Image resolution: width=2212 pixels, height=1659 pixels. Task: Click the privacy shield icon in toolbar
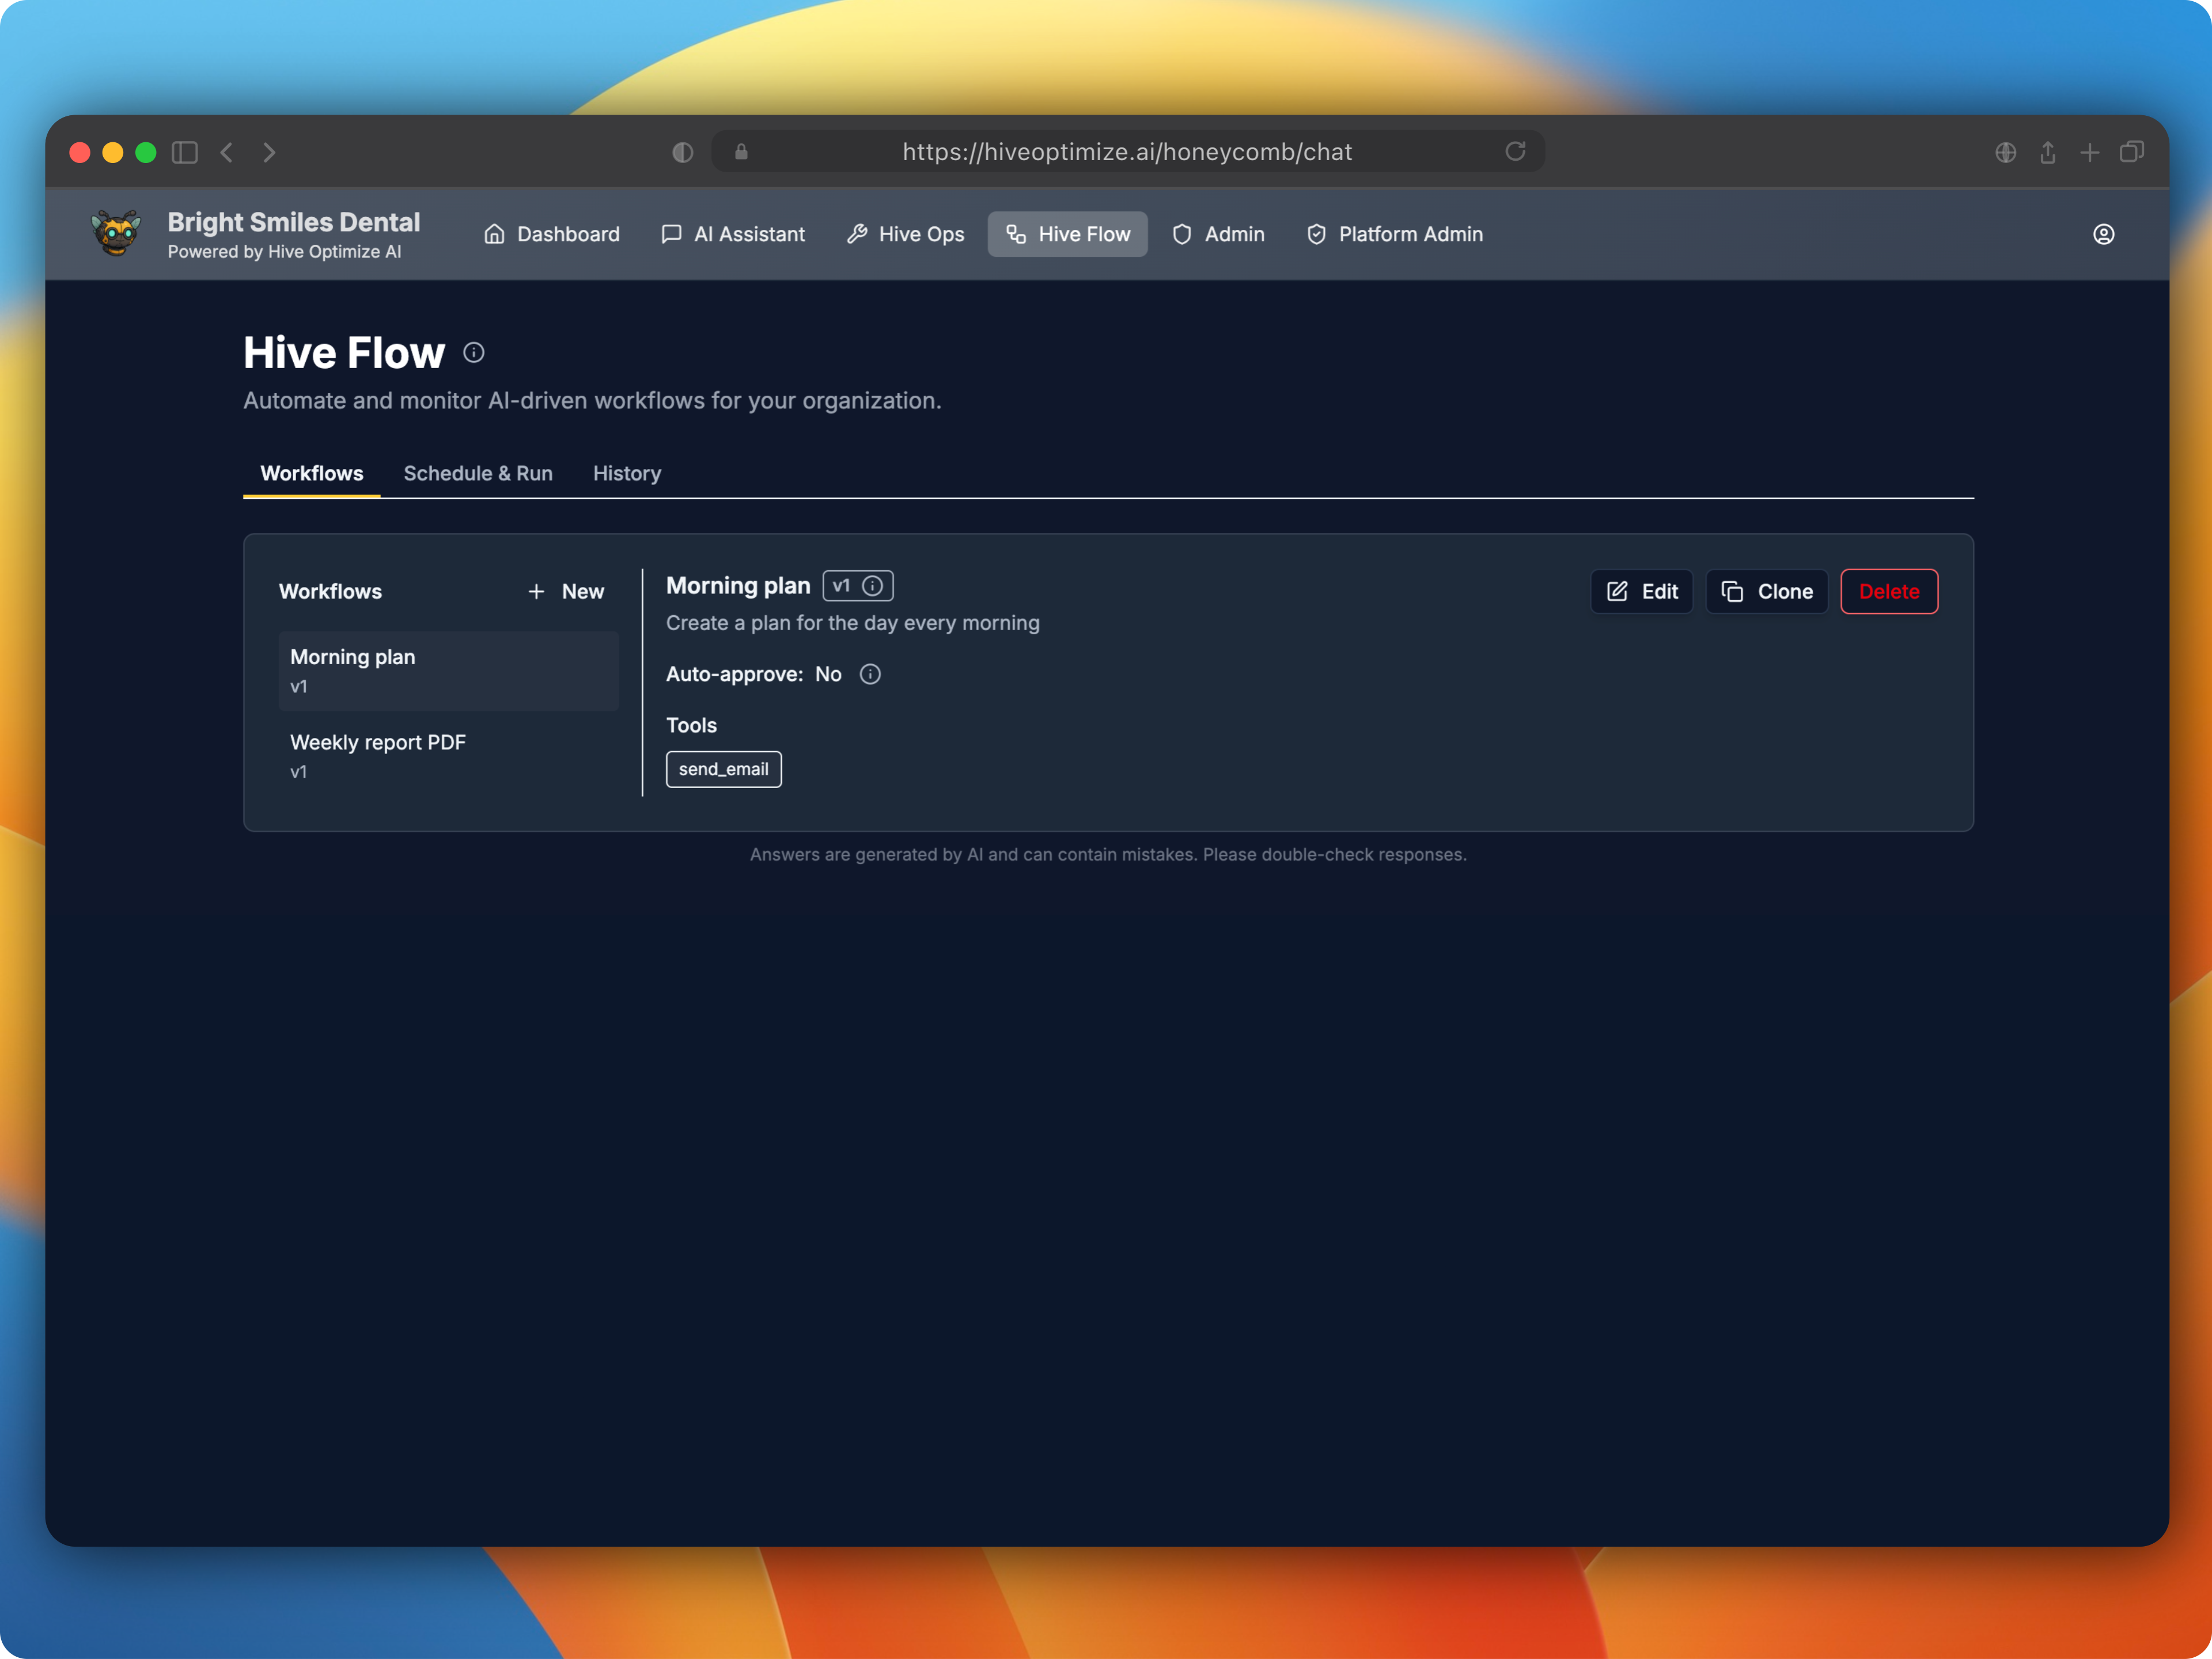683,152
